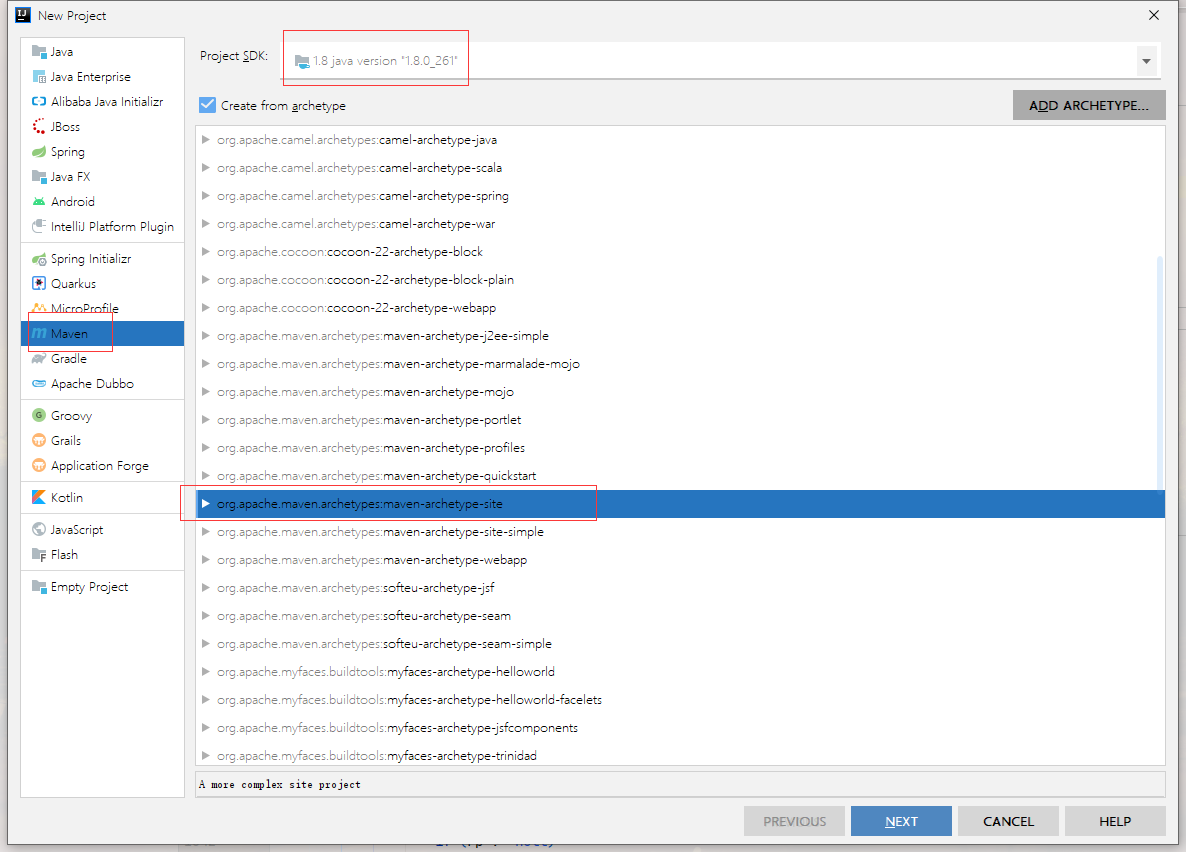Screen dimensions: 1186x852
Task: Click the JBoss red dotted icon
Action: pyautogui.click(x=39, y=126)
